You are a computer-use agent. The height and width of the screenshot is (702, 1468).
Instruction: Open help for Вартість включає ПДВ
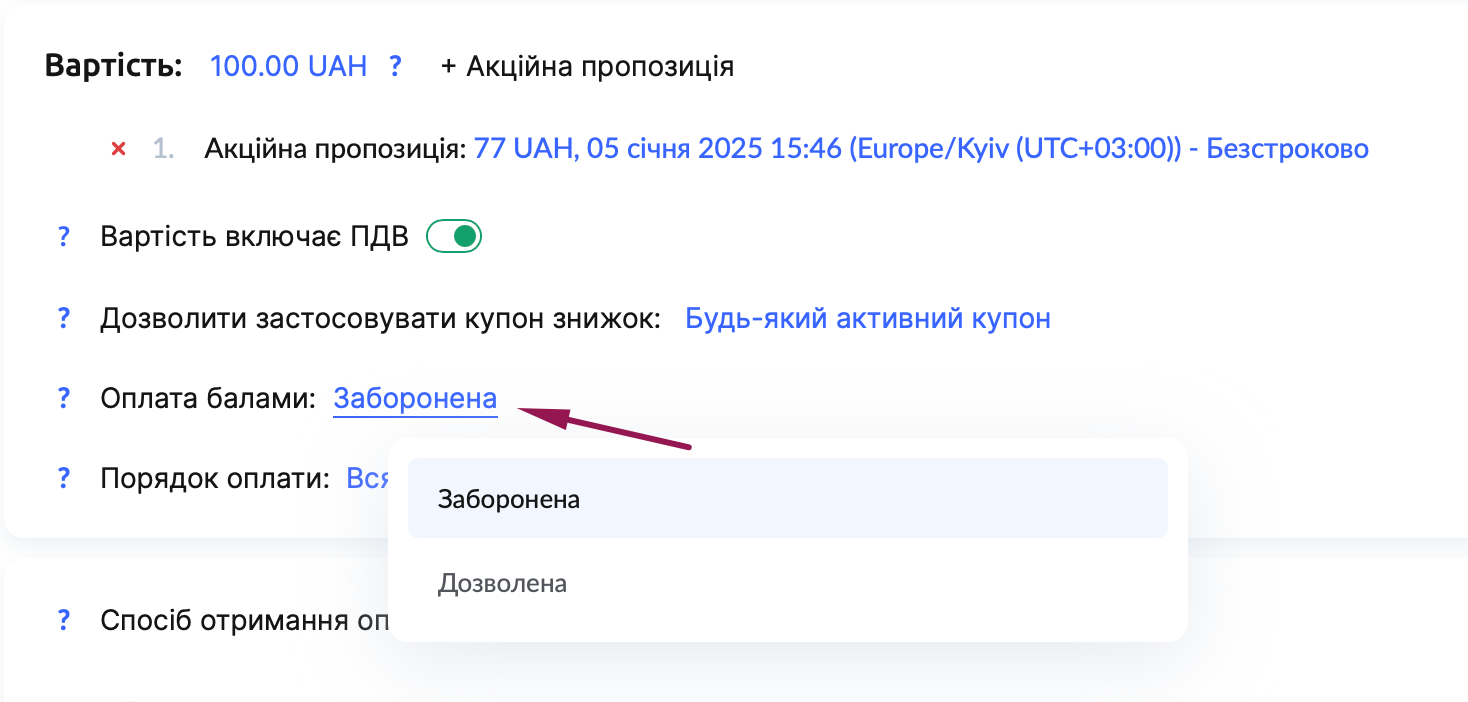coord(64,238)
